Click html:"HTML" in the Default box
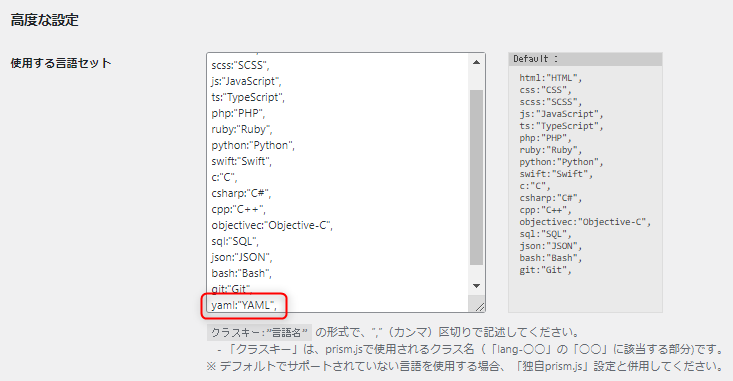 (x=551, y=78)
